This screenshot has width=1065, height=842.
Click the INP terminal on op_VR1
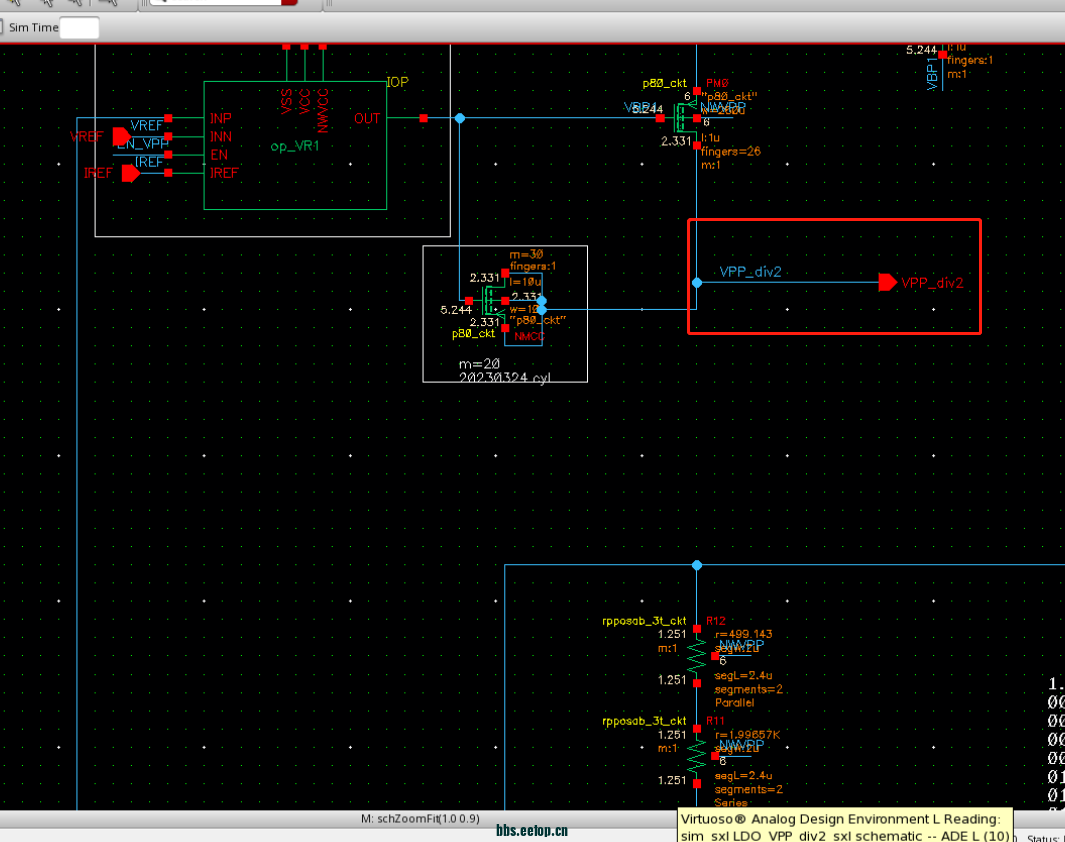(x=221, y=119)
